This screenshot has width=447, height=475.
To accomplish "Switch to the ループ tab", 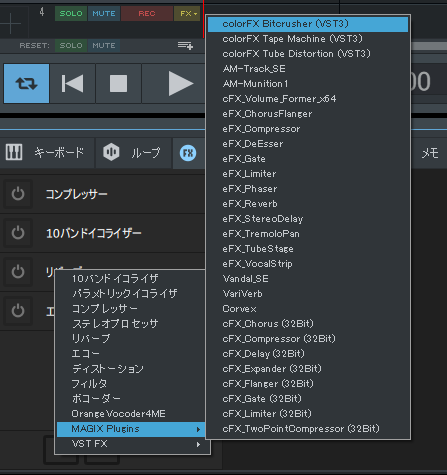I will point(133,153).
